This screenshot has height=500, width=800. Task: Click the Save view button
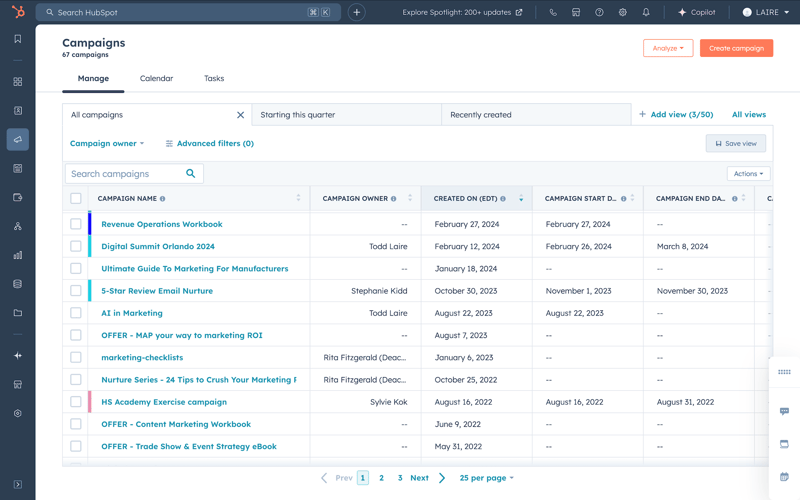pos(736,143)
